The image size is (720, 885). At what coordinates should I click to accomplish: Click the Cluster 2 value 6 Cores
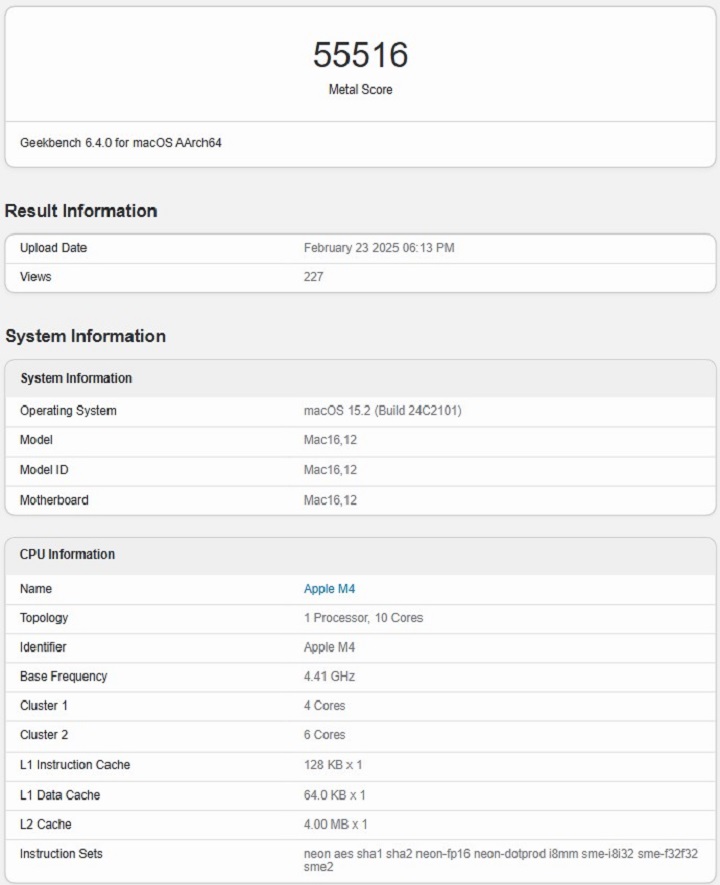pyautogui.click(x=324, y=734)
